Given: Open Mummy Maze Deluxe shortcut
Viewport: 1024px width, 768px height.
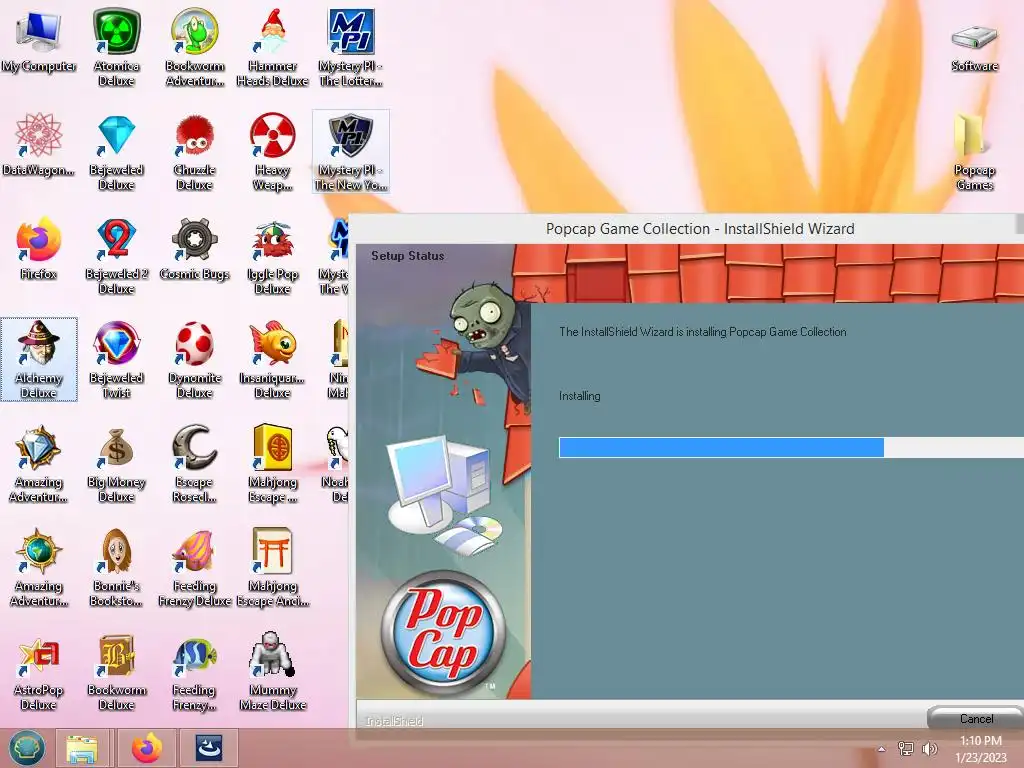Looking at the screenshot, I should coord(272,671).
